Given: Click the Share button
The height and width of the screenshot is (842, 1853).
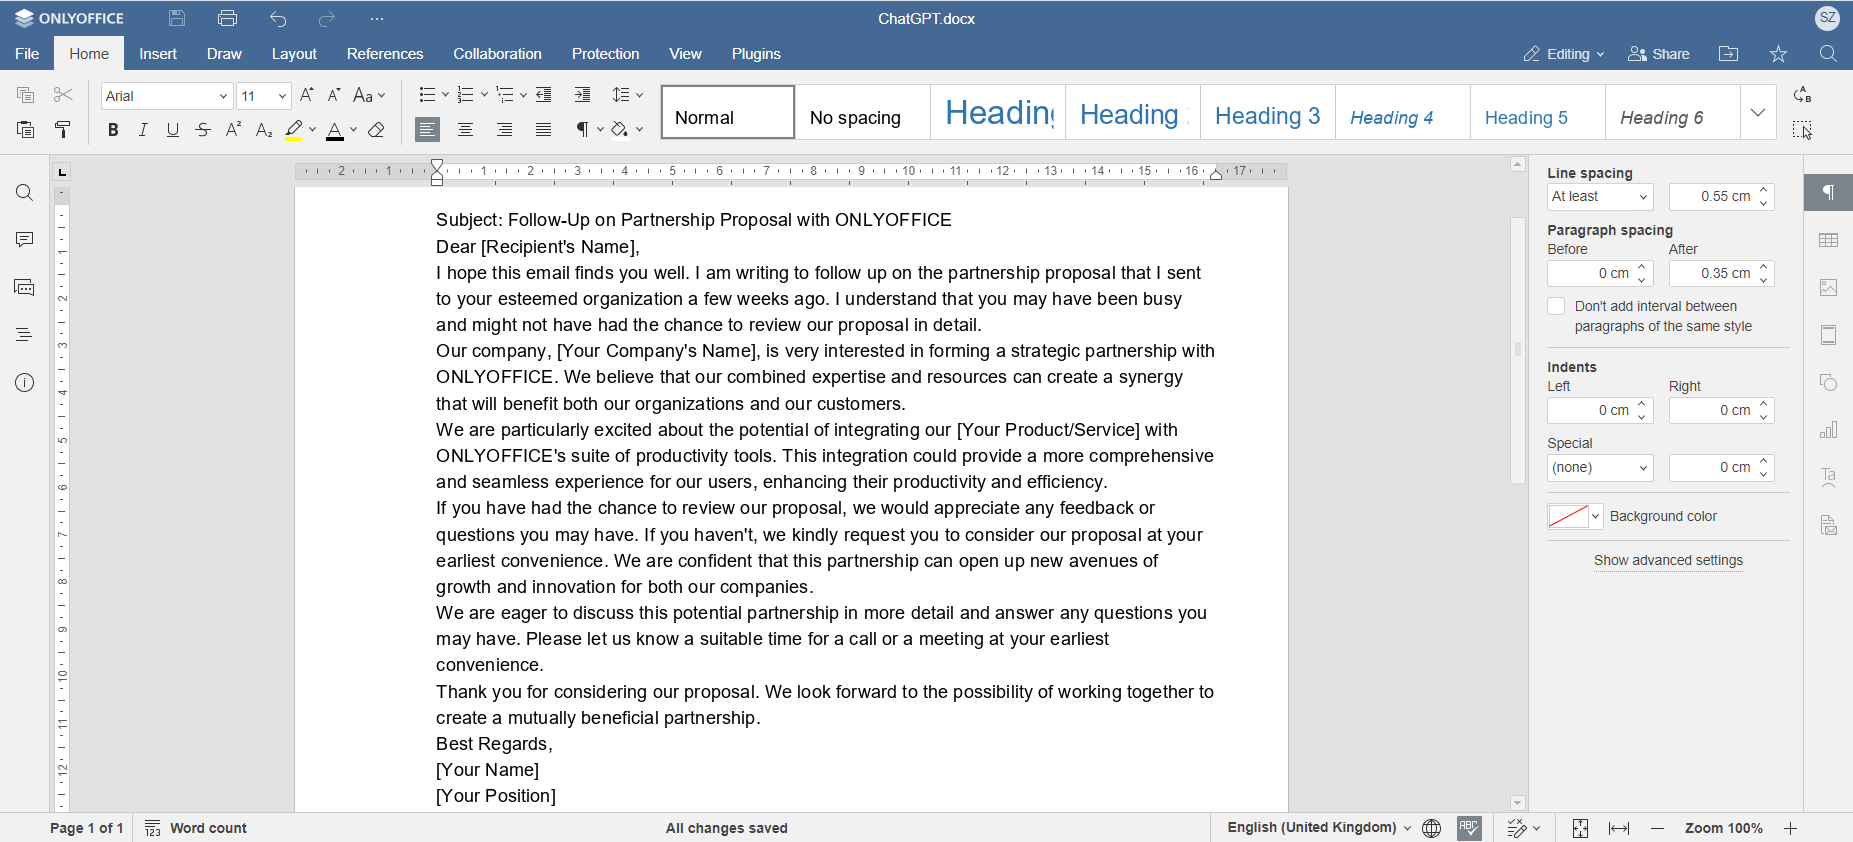Looking at the screenshot, I should (1659, 54).
